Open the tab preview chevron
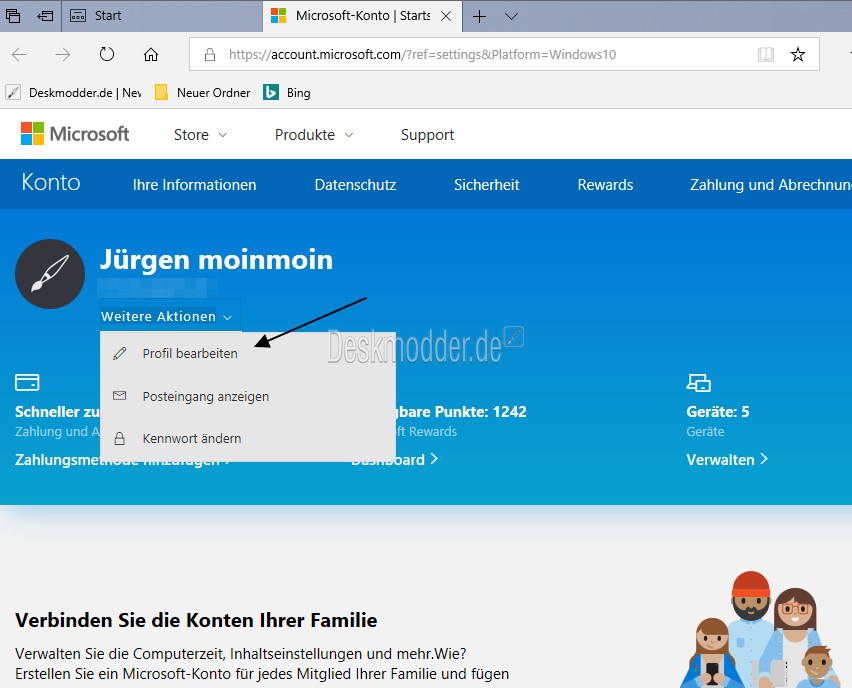This screenshot has width=852, height=688. 511,16
